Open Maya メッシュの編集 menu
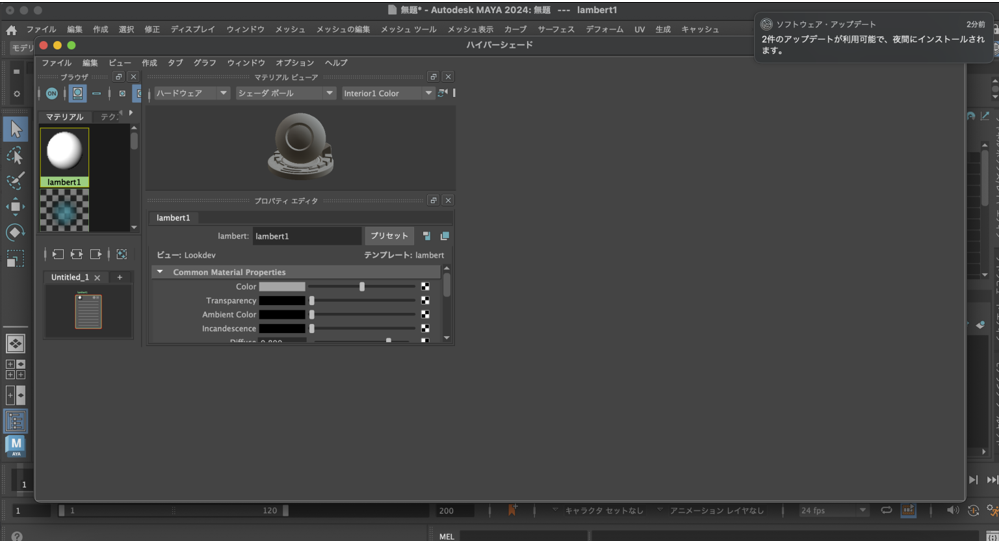Image resolution: width=999 pixels, height=541 pixels. click(x=343, y=29)
